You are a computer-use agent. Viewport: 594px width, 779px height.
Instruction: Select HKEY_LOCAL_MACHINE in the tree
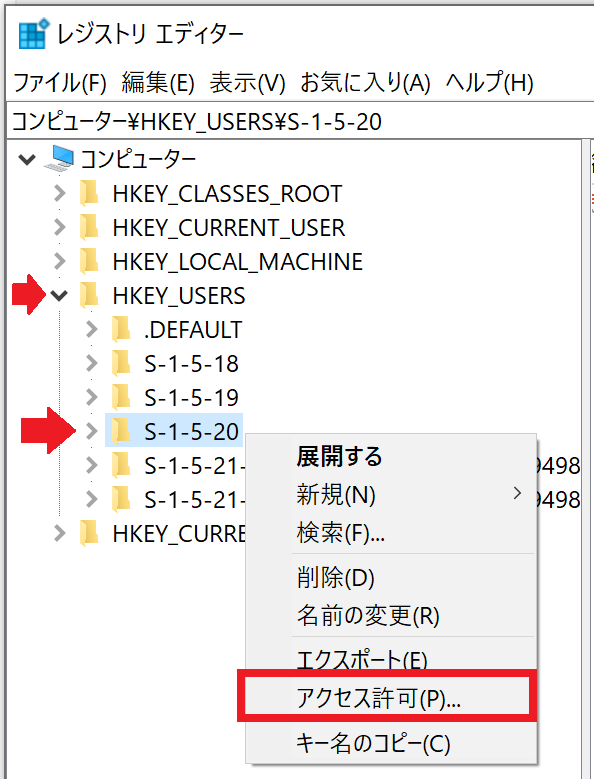238,261
